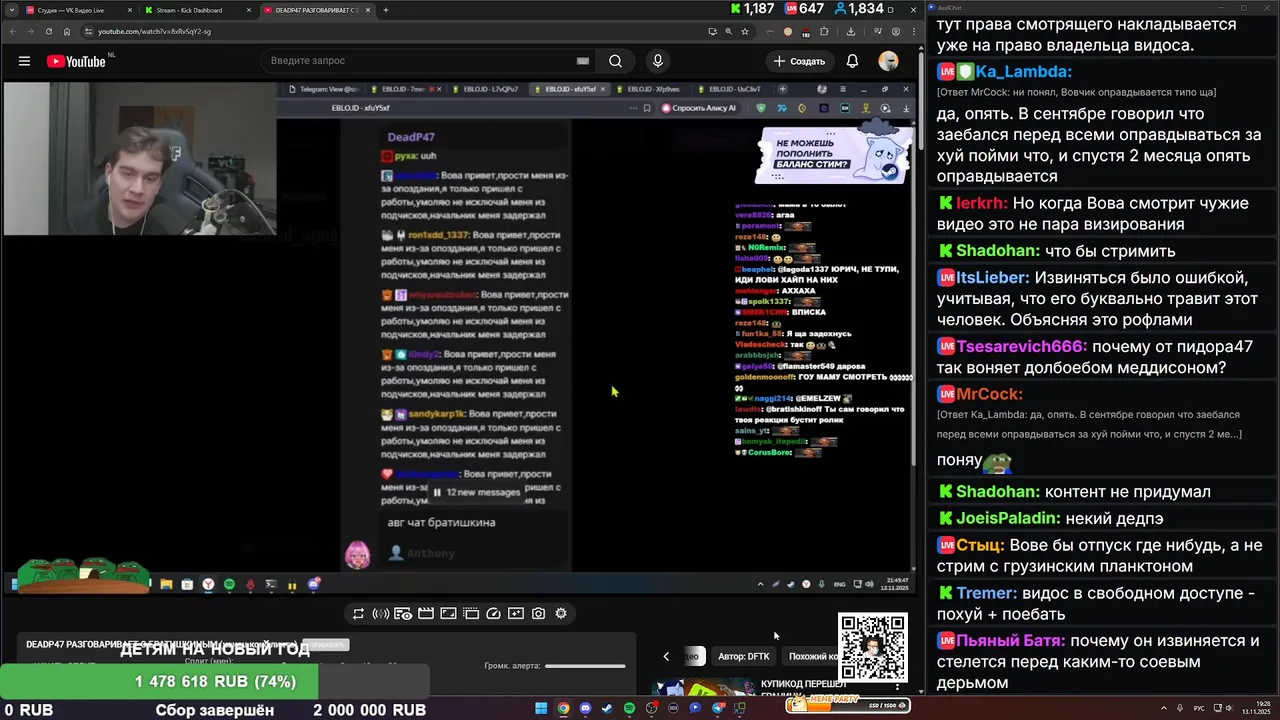Click the 'Автор: DFTK' filter chip

point(744,657)
